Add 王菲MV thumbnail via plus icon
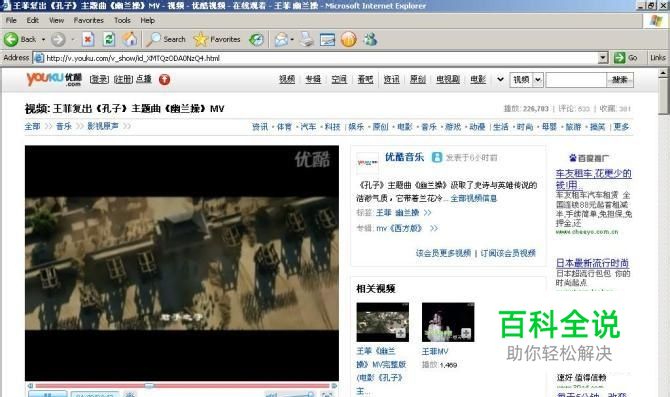The image size is (670, 397). coord(466,333)
